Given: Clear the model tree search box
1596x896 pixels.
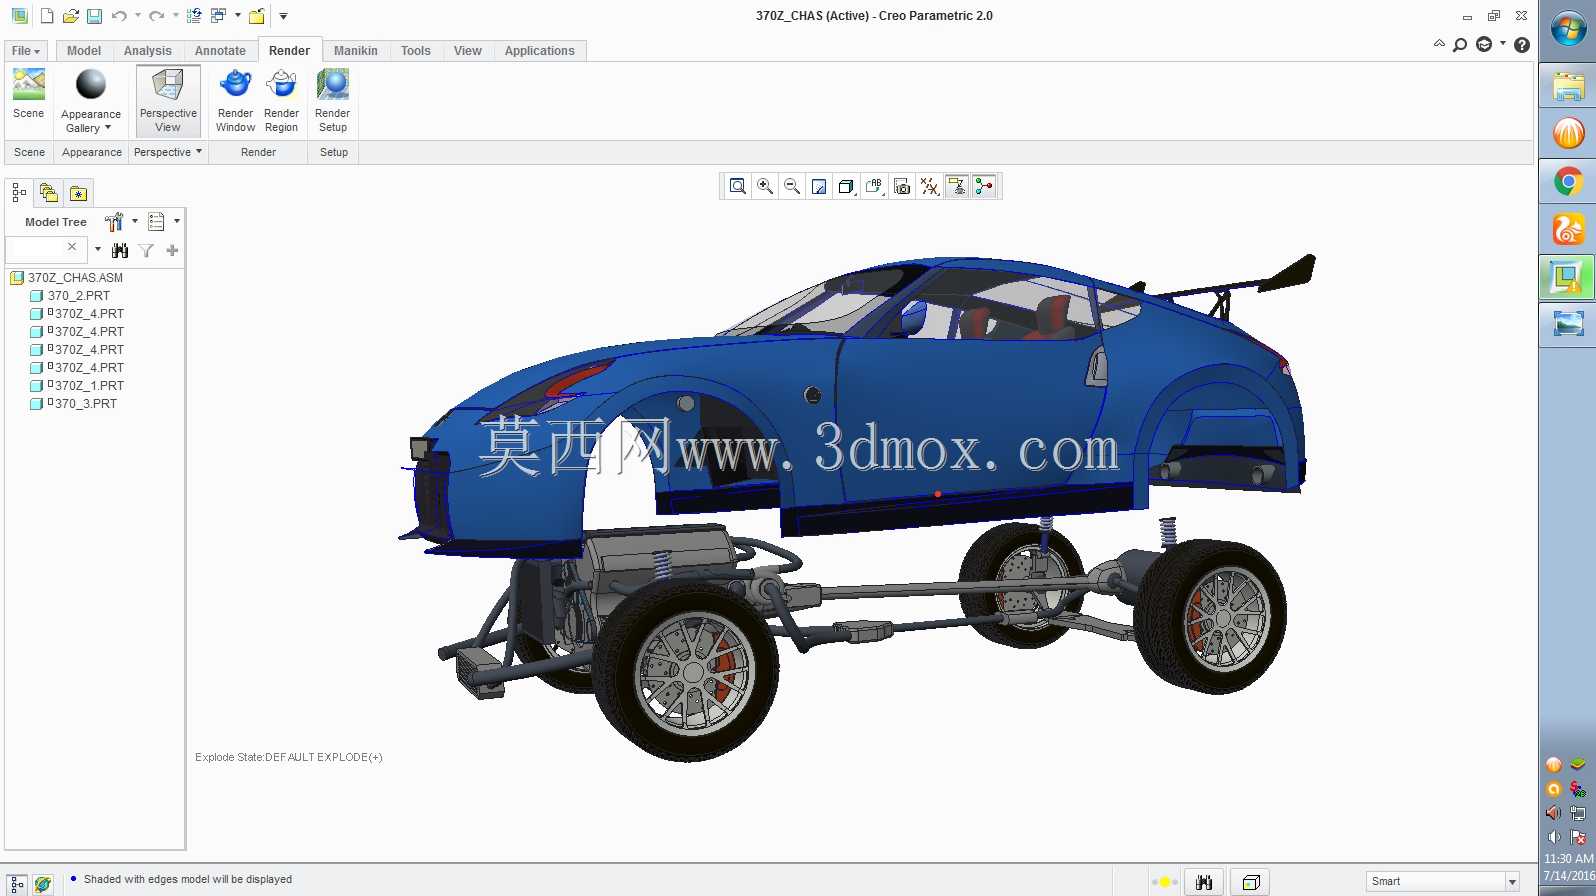Looking at the screenshot, I should 72,247.
